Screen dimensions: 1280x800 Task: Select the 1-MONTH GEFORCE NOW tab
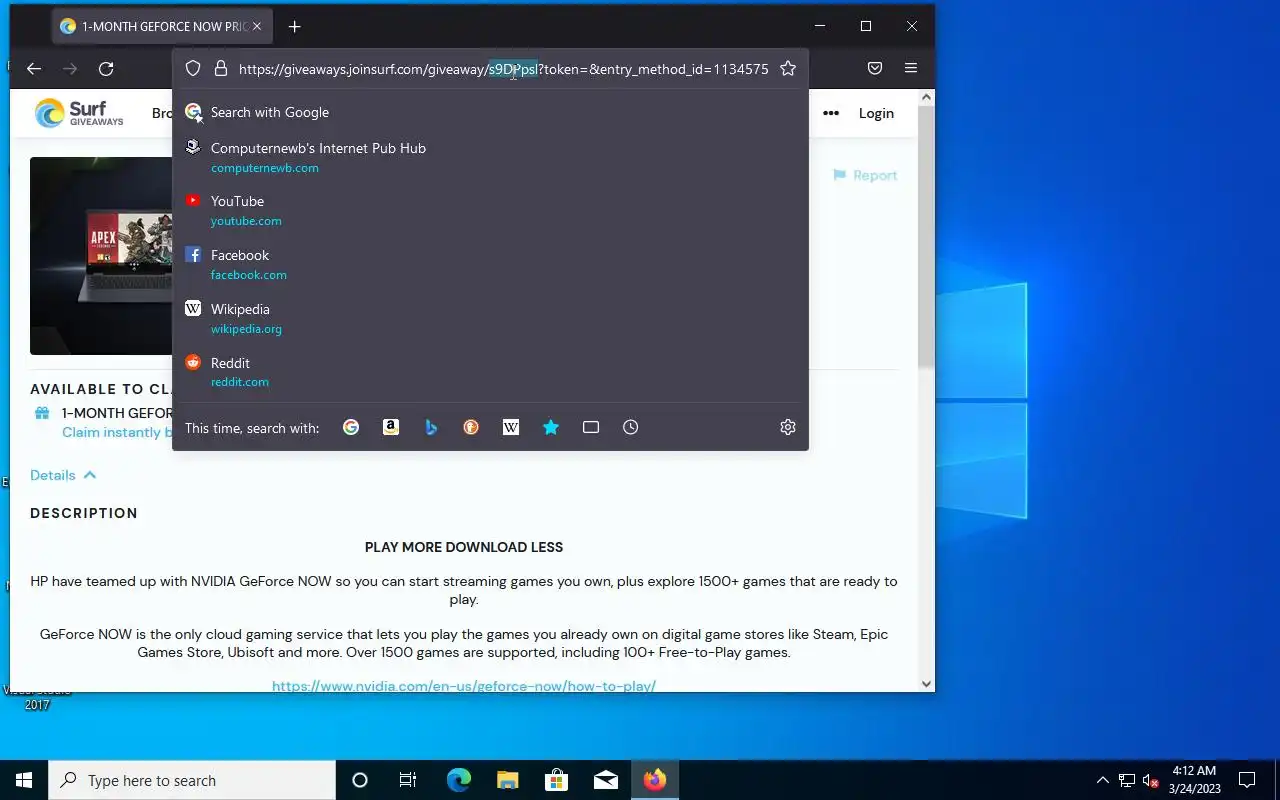pos(162,27)
